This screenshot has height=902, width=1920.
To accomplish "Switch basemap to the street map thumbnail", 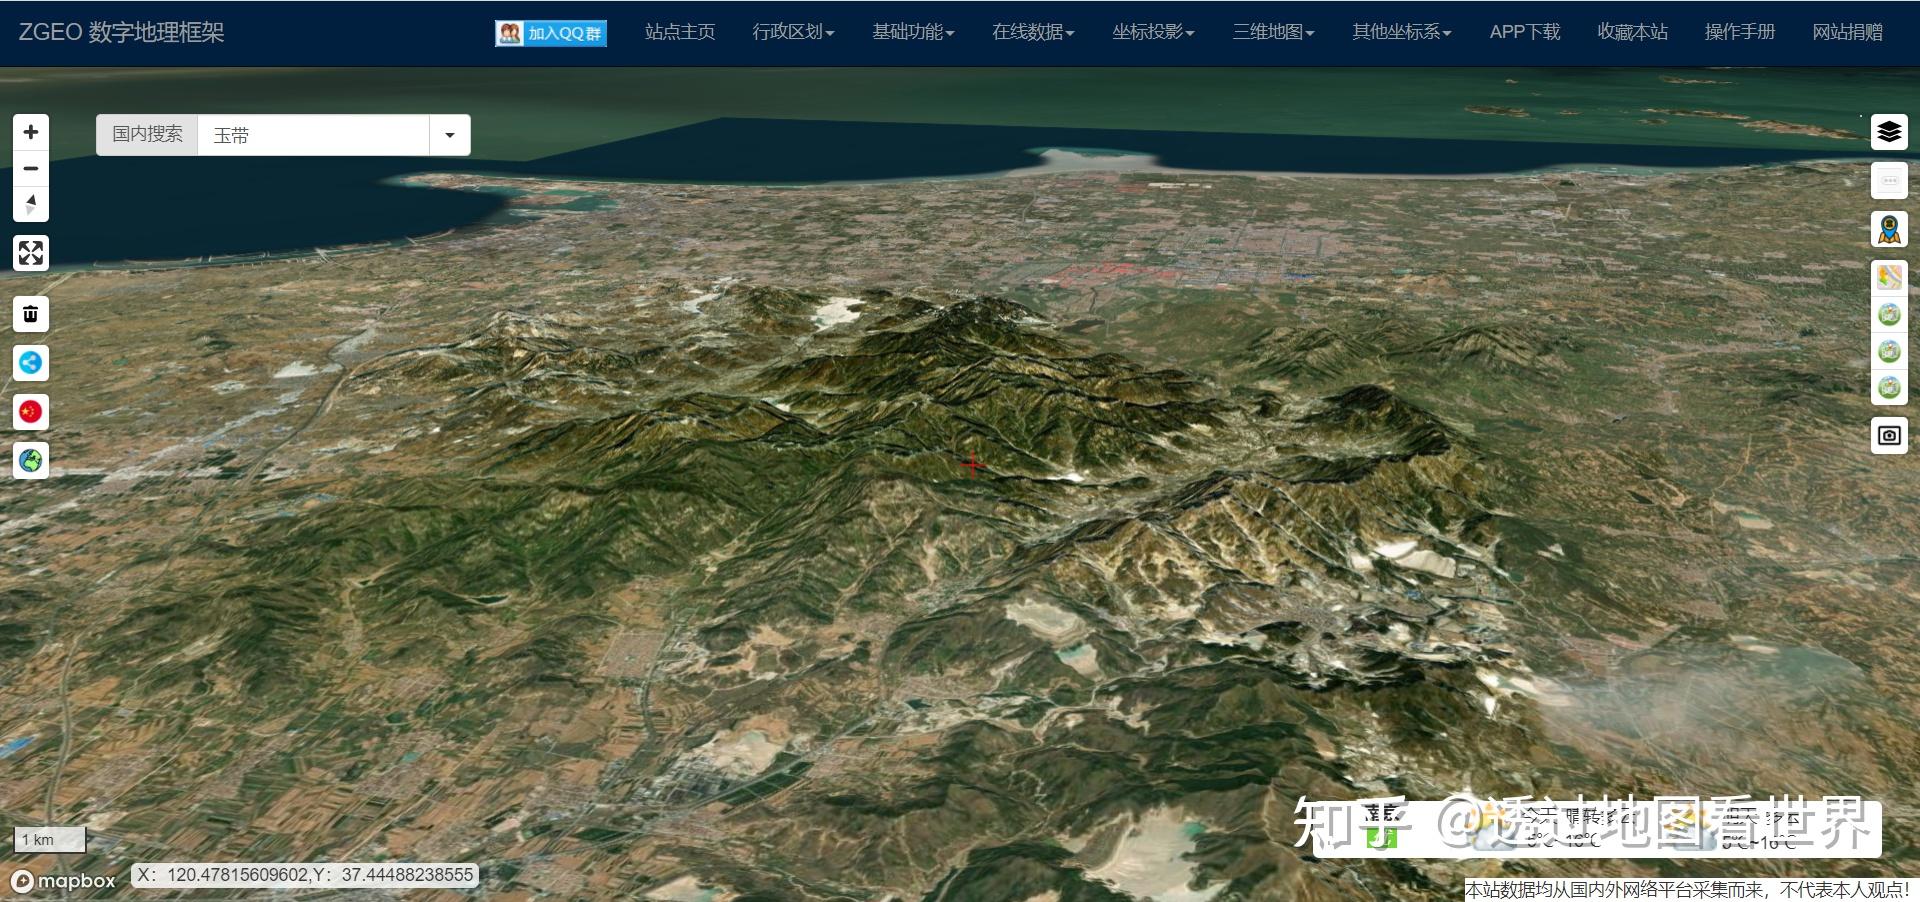I will [x=1889, y=276].
